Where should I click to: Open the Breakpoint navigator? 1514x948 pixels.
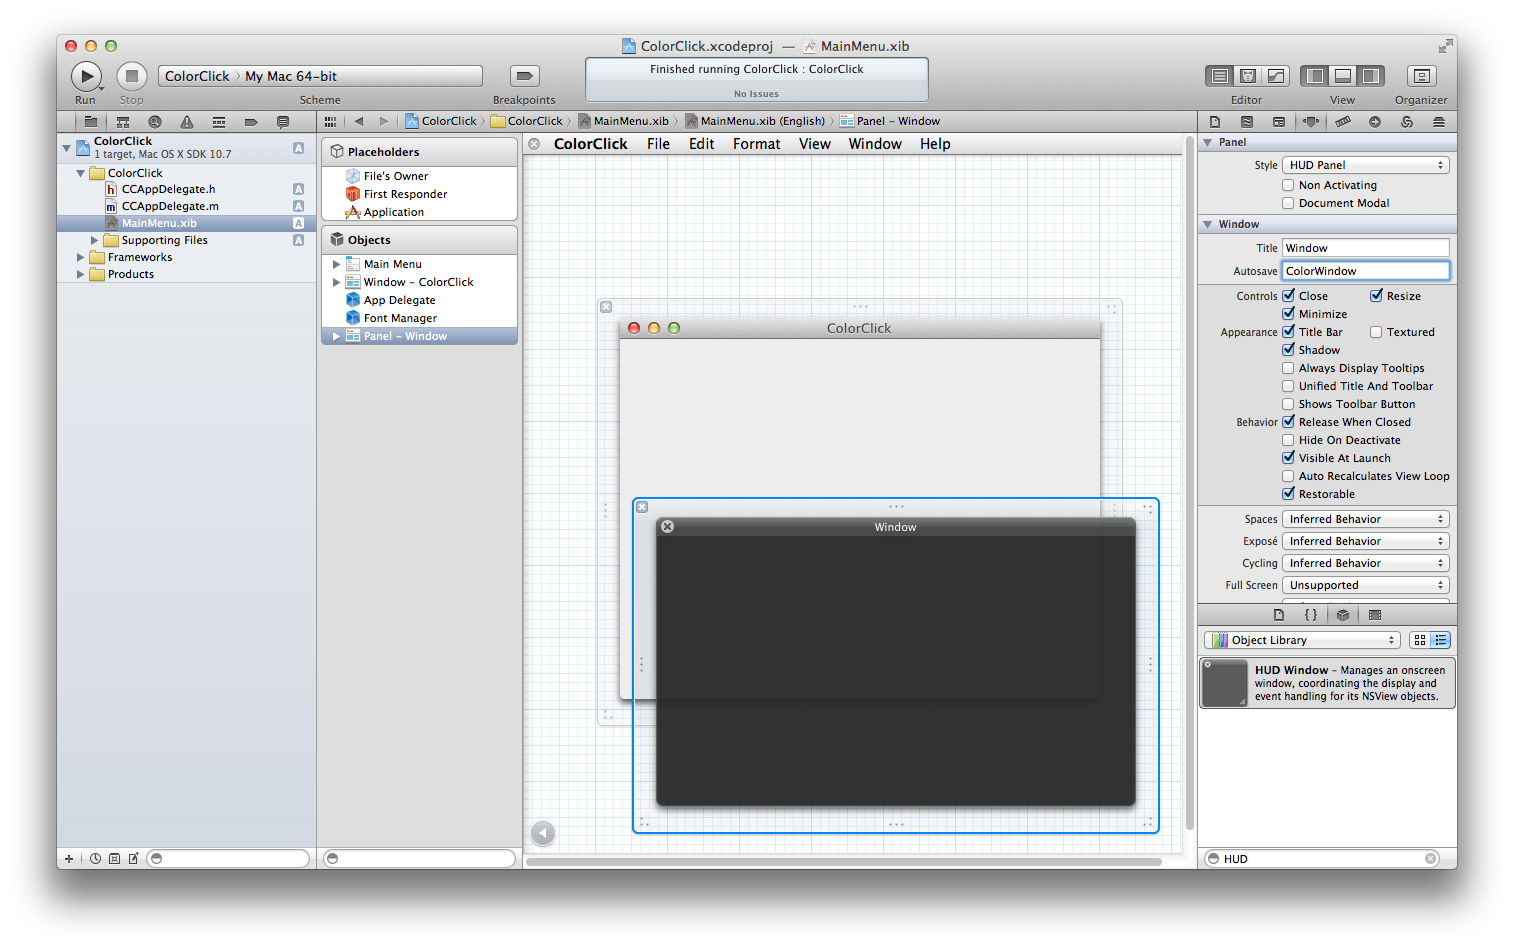251,122
